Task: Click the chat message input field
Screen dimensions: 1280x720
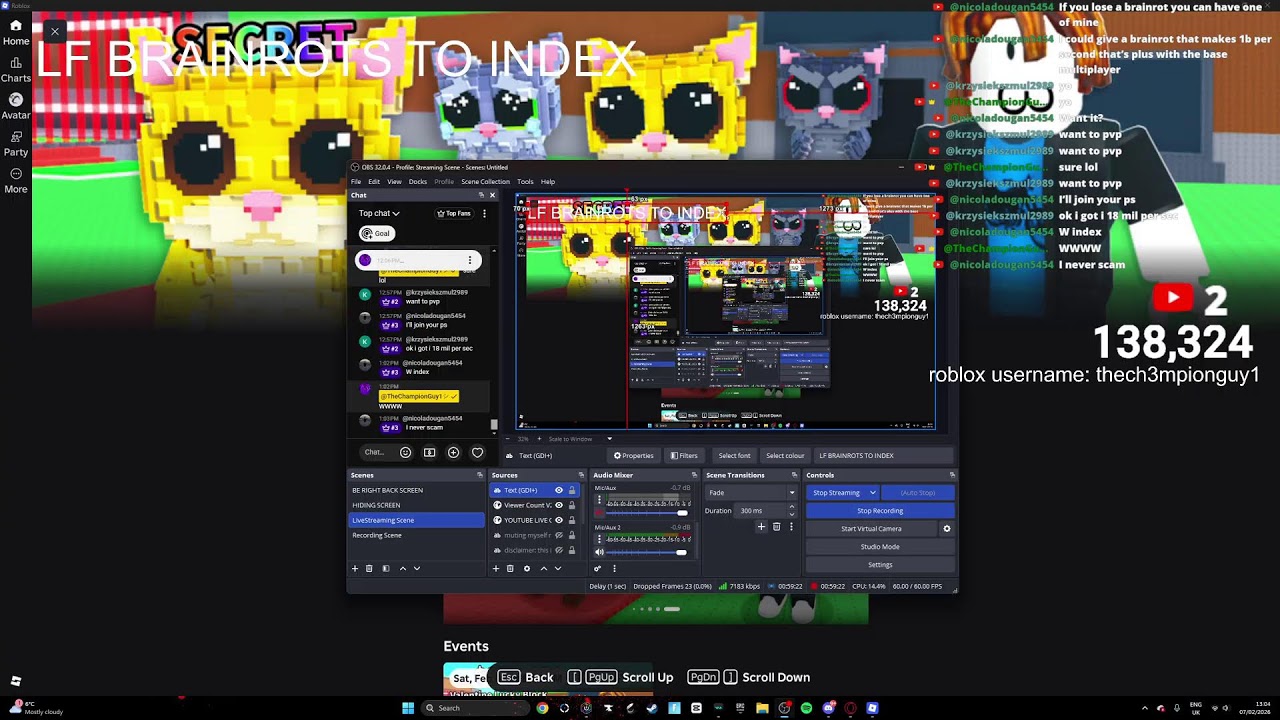Action: 373,452
